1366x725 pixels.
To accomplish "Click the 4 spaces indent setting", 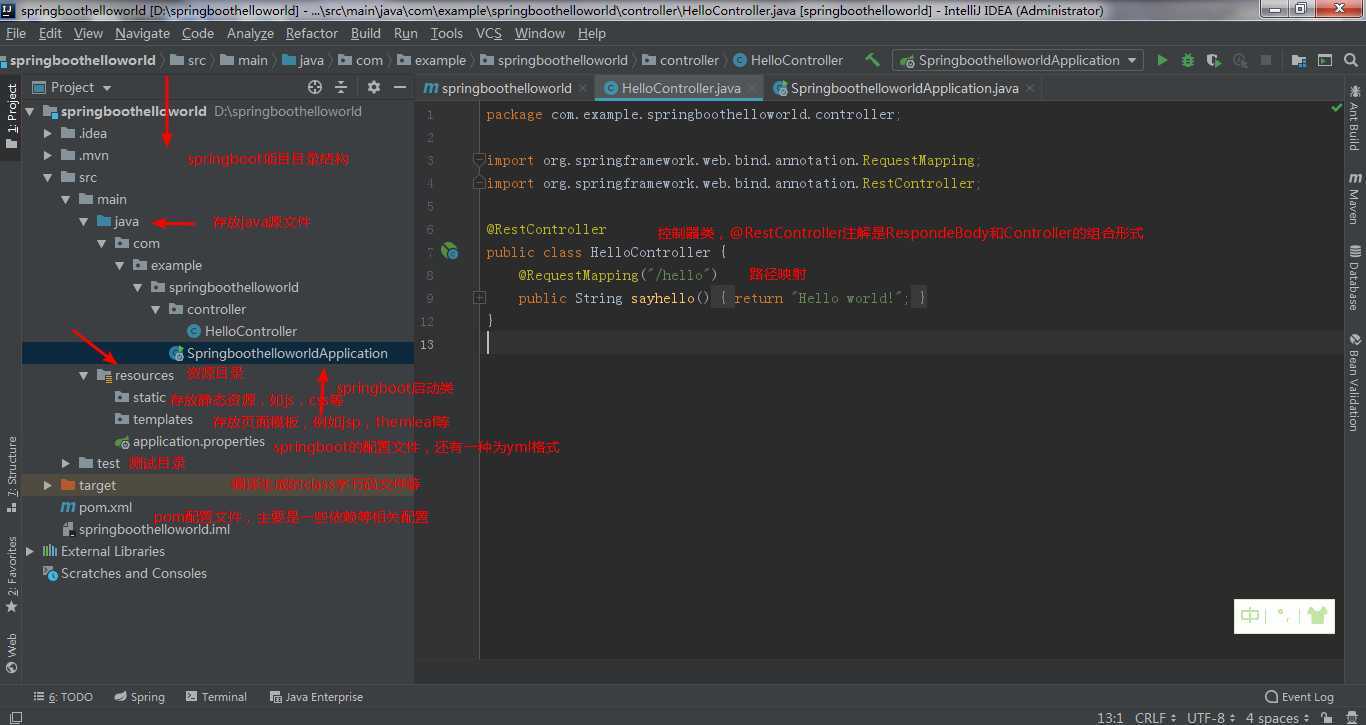I will point(1276,718).
